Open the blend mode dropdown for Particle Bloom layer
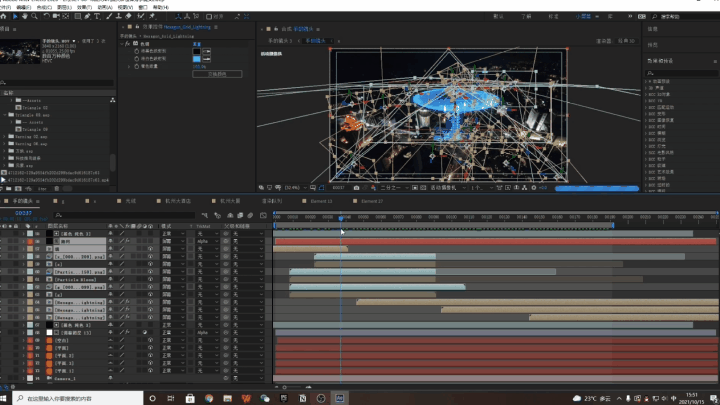 click(173, 279)
